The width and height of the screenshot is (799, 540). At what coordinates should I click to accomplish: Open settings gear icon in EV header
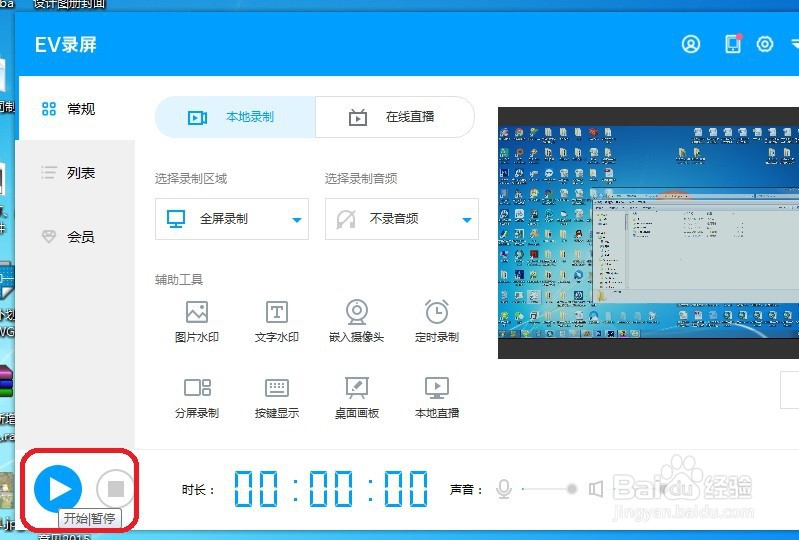(x=764, y=44)
